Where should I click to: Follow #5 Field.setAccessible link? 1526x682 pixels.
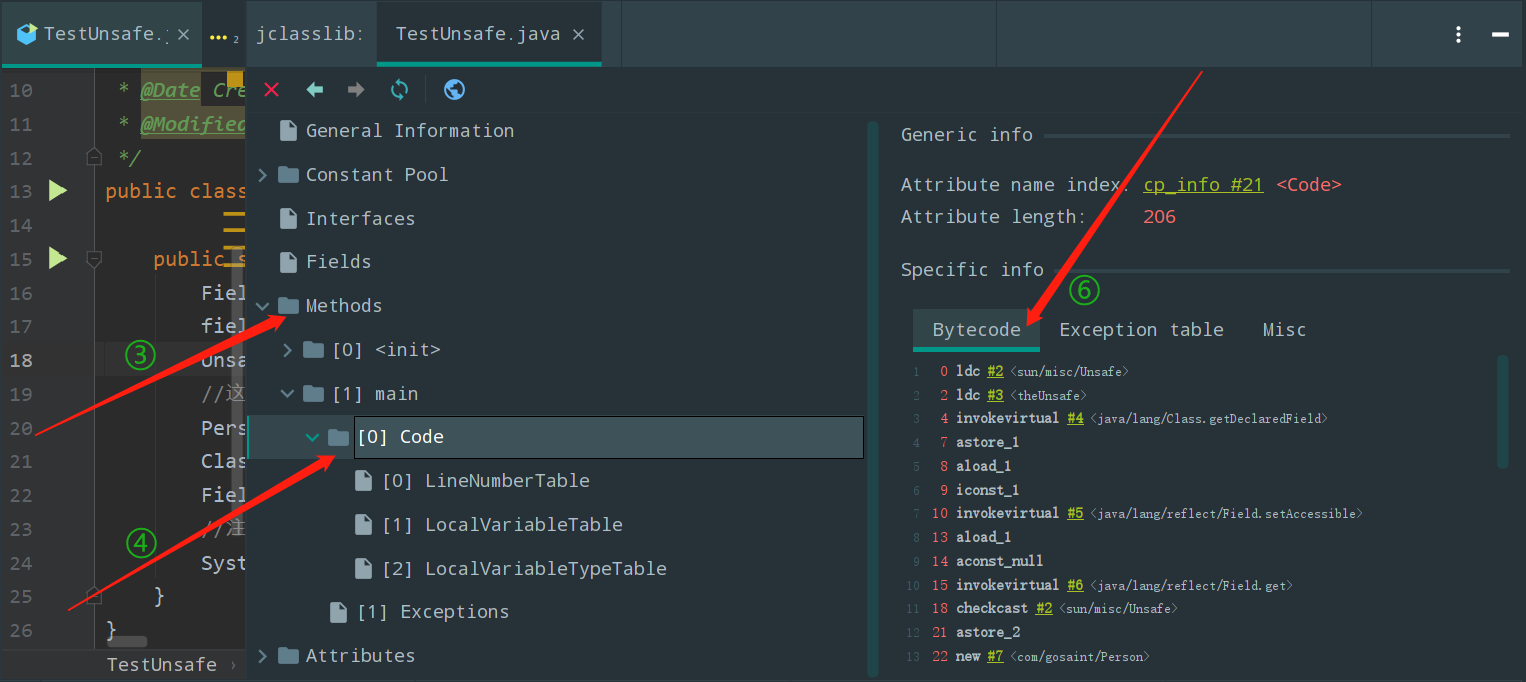pos(1075,513)
